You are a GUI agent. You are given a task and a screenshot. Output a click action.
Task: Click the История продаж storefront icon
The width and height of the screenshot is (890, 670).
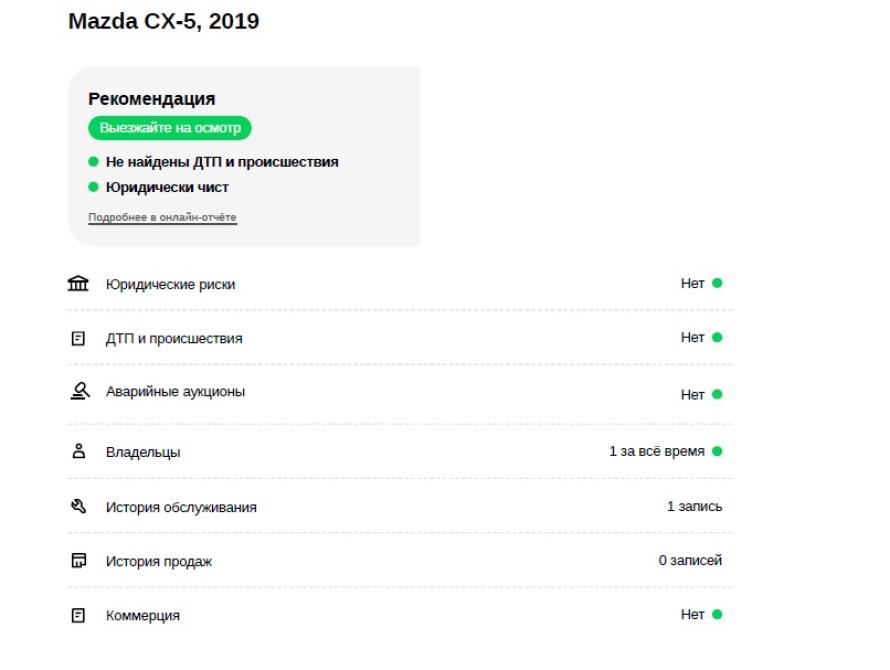pyautogui.click(x=79, y=560)
